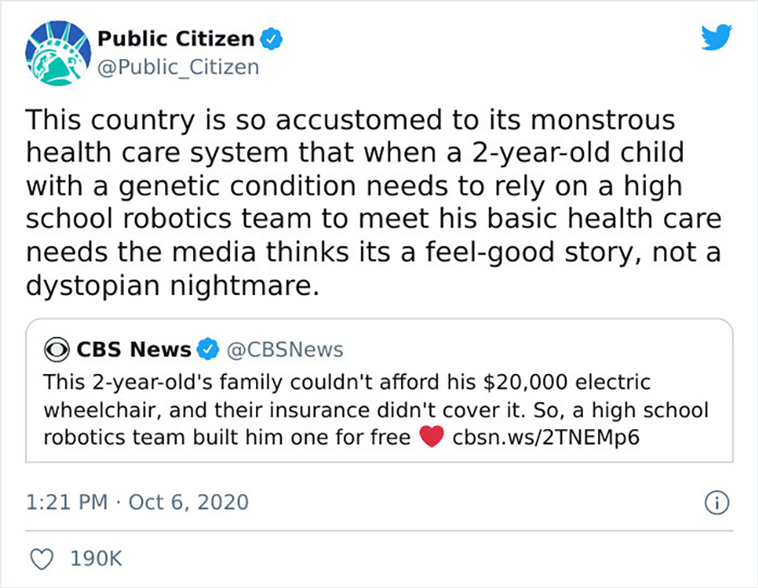Screen dimensions: 758x588
Task: Click the Twitter bird logo
Action: (x=716, y=37)
